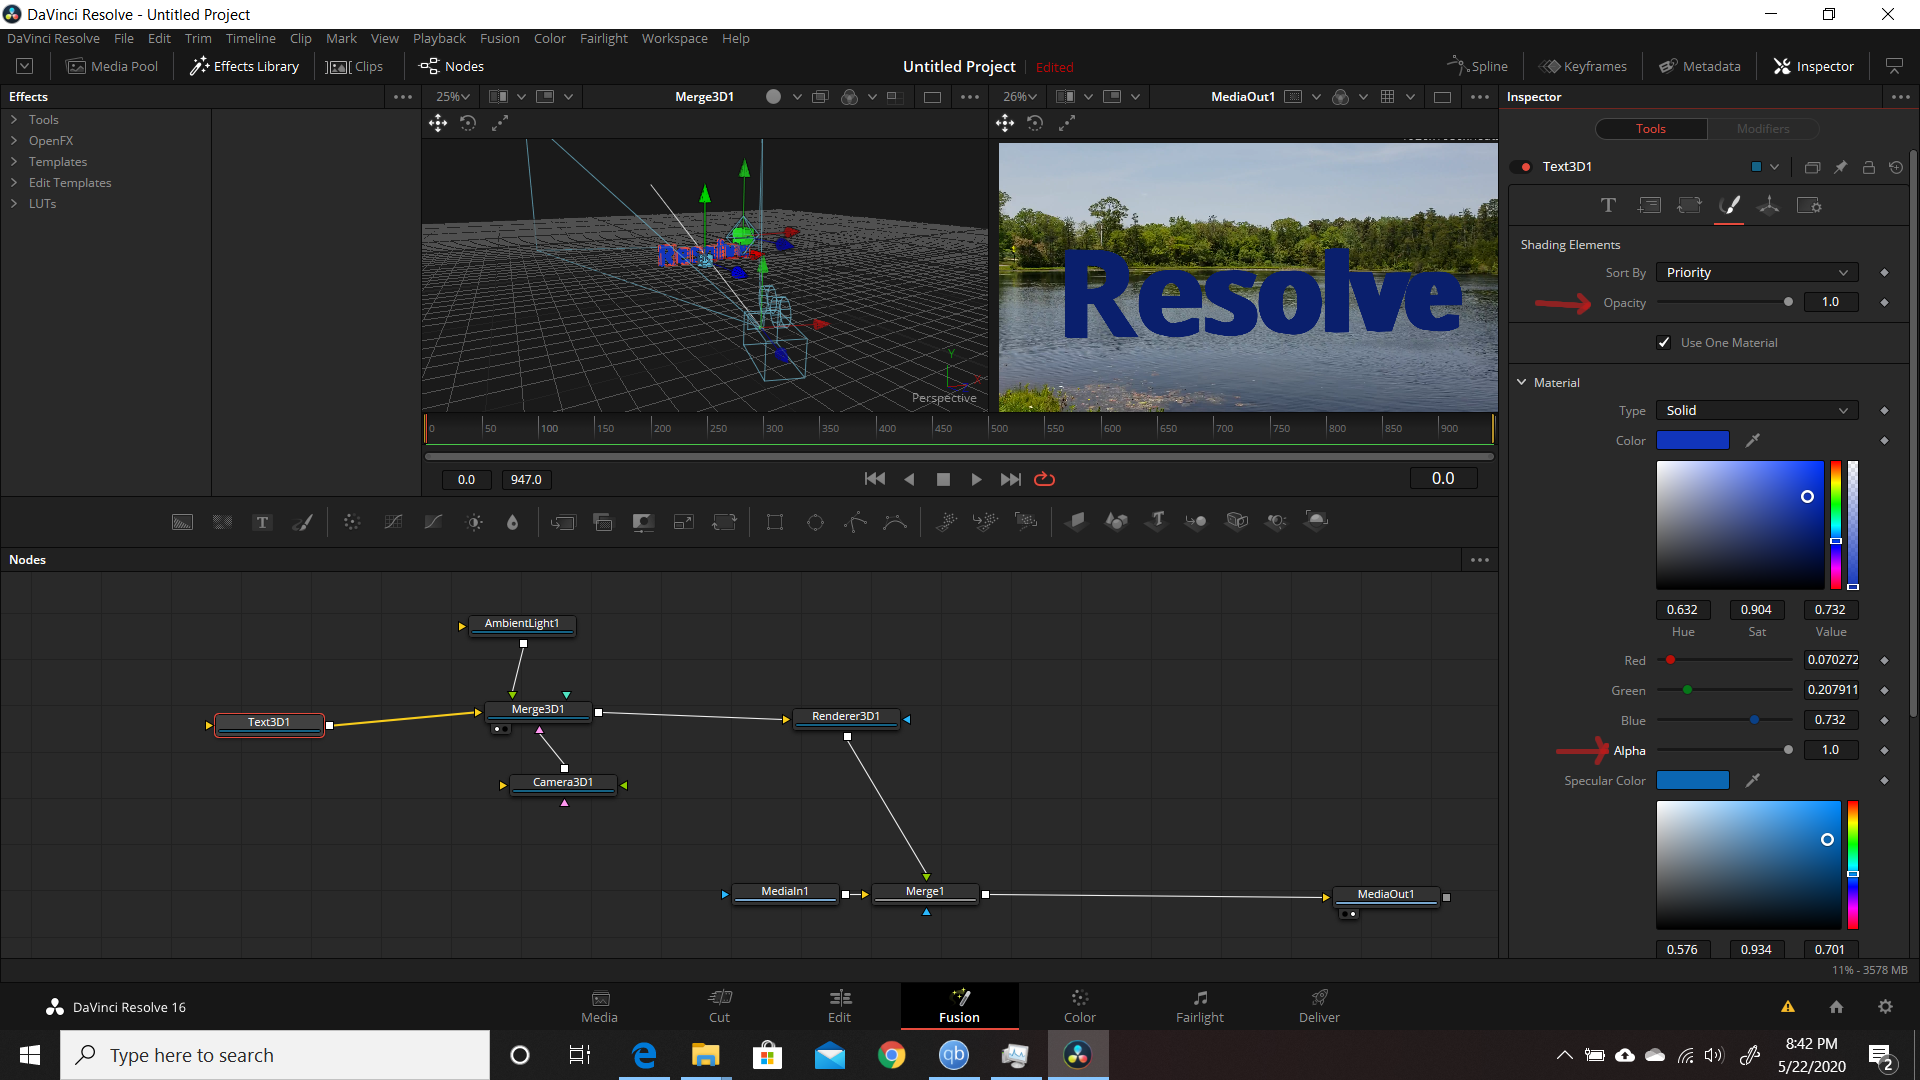Toggle keyframe diamond for Opacity
The width and height of the screenshot is (1920, 1080).
1884,302
